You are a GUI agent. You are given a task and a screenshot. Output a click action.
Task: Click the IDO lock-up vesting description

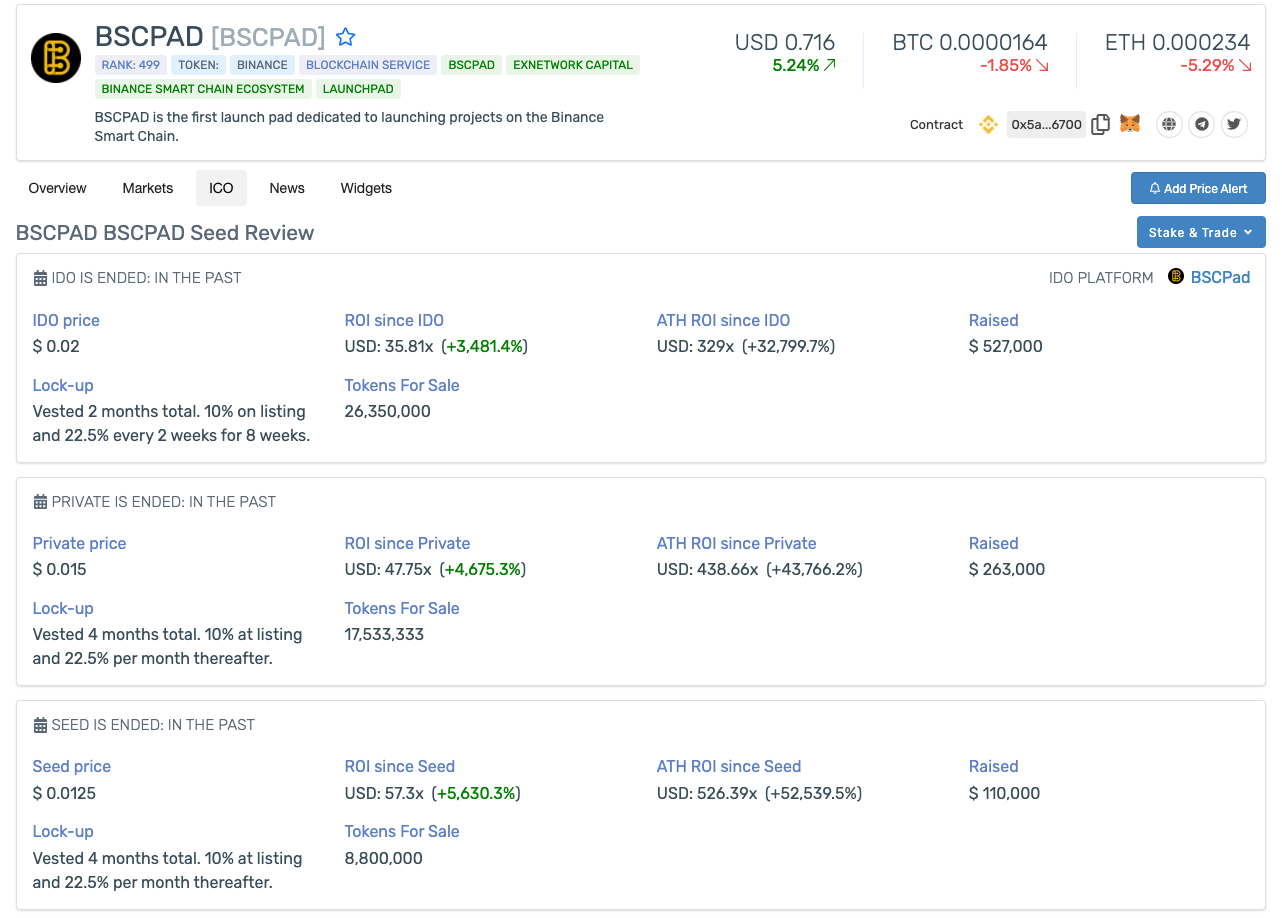(x=171, y=423)
